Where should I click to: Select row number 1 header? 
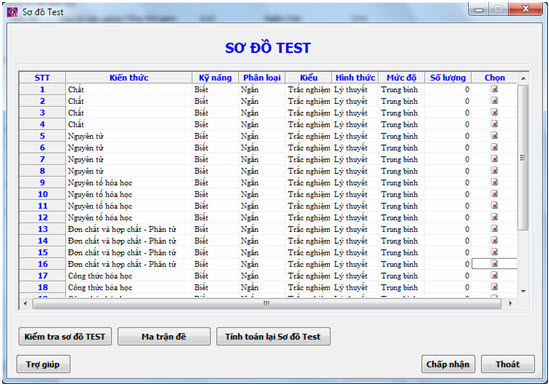42,89
